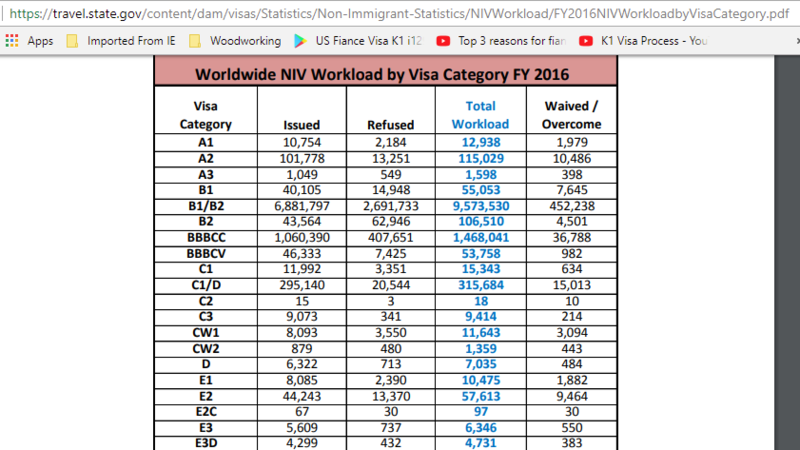Click the BBBCC total workload 1,468,041
This screenshot has width=800, height=450.
(x=480, y=238)
